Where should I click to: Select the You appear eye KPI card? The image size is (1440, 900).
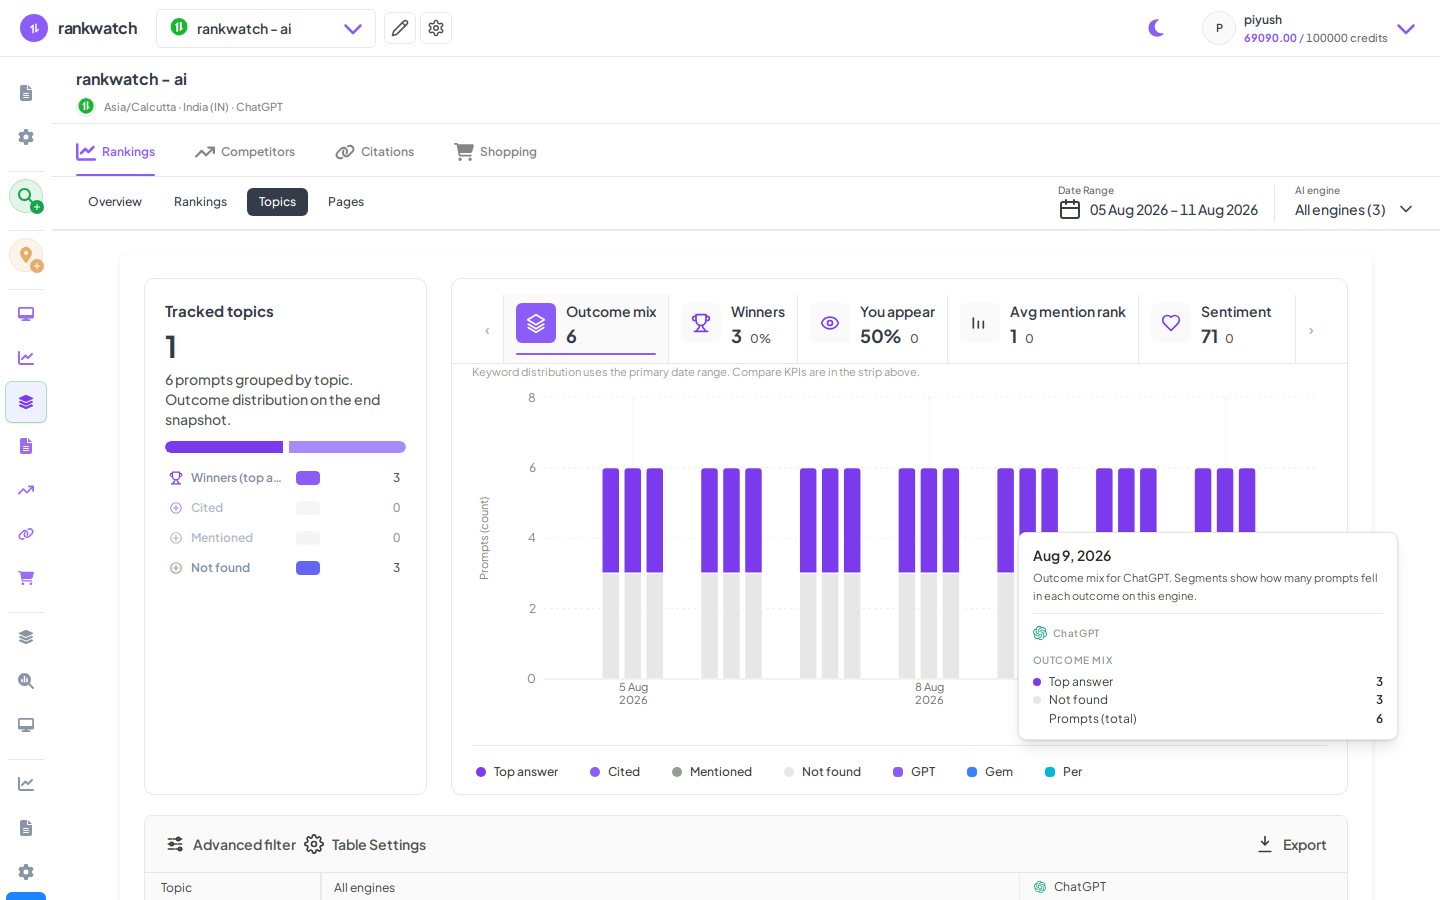coord(873,324)
